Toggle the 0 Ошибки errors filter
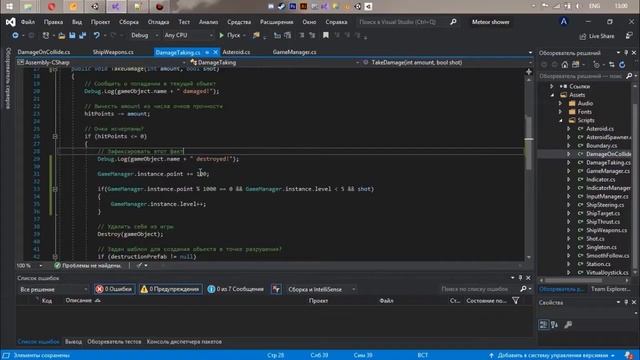The height and width of the screenshot is (360, 640). [114, 289]
